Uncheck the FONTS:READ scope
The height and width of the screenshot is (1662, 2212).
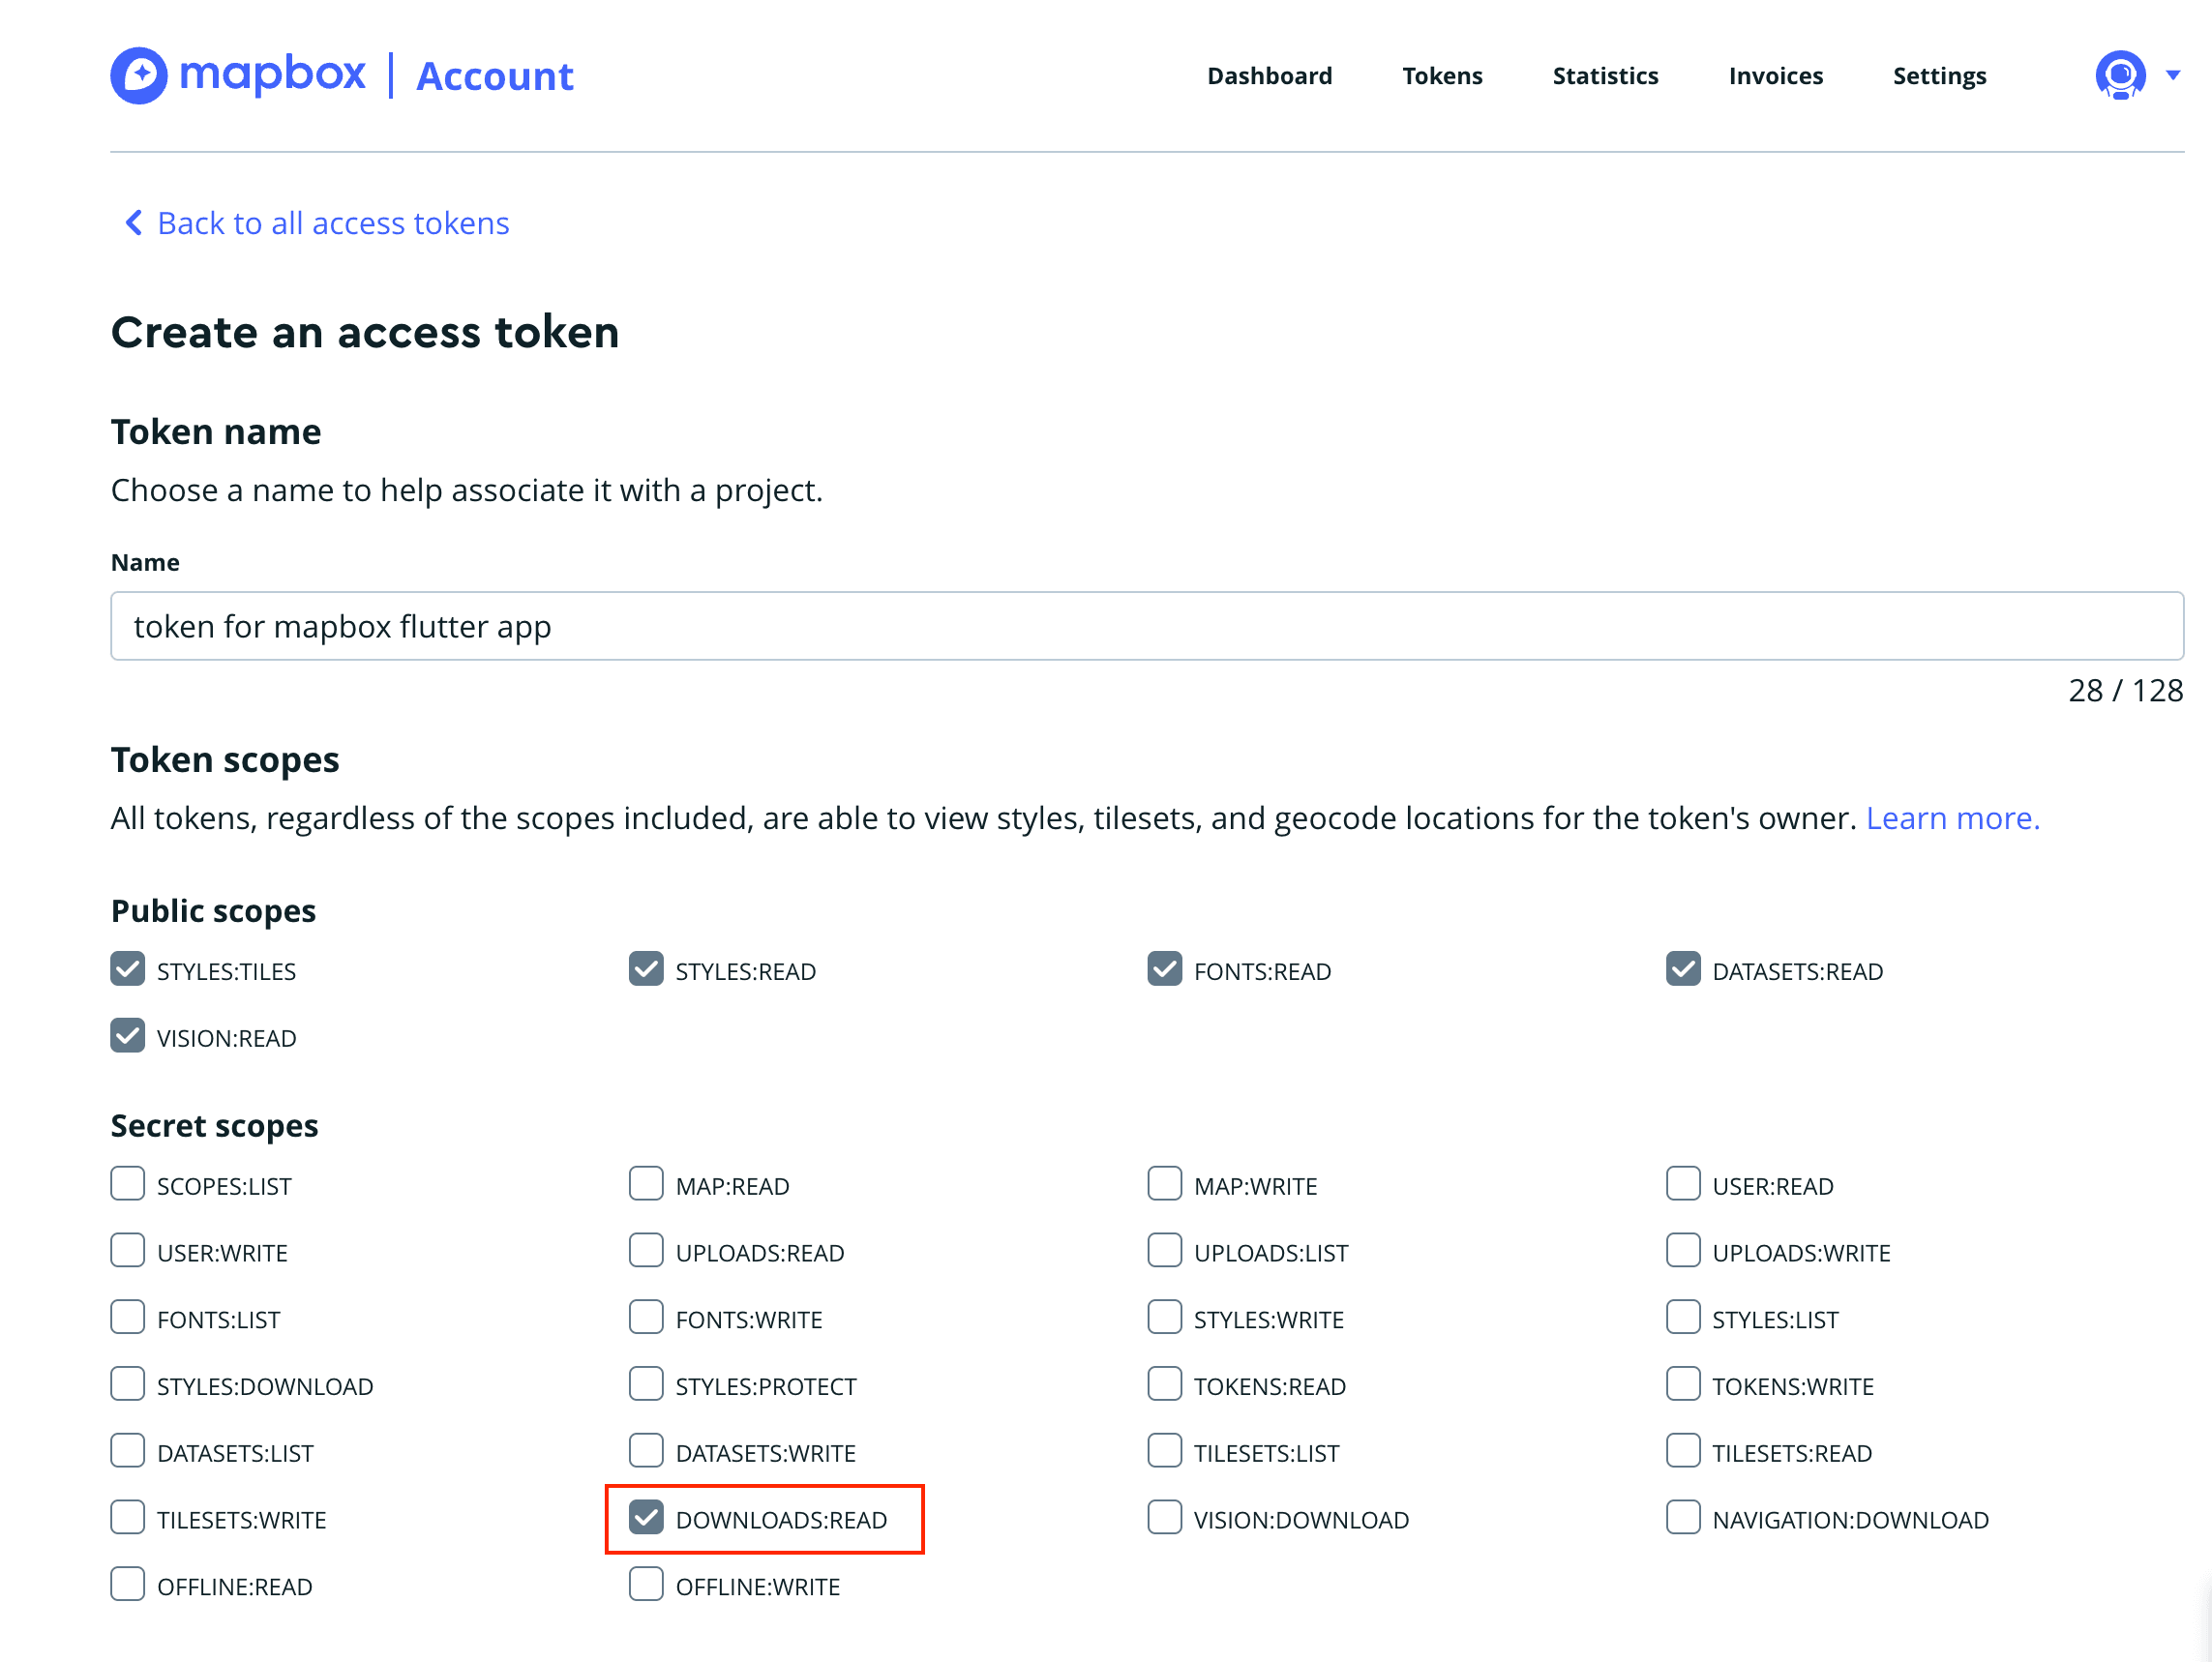tap(1165, 969)
